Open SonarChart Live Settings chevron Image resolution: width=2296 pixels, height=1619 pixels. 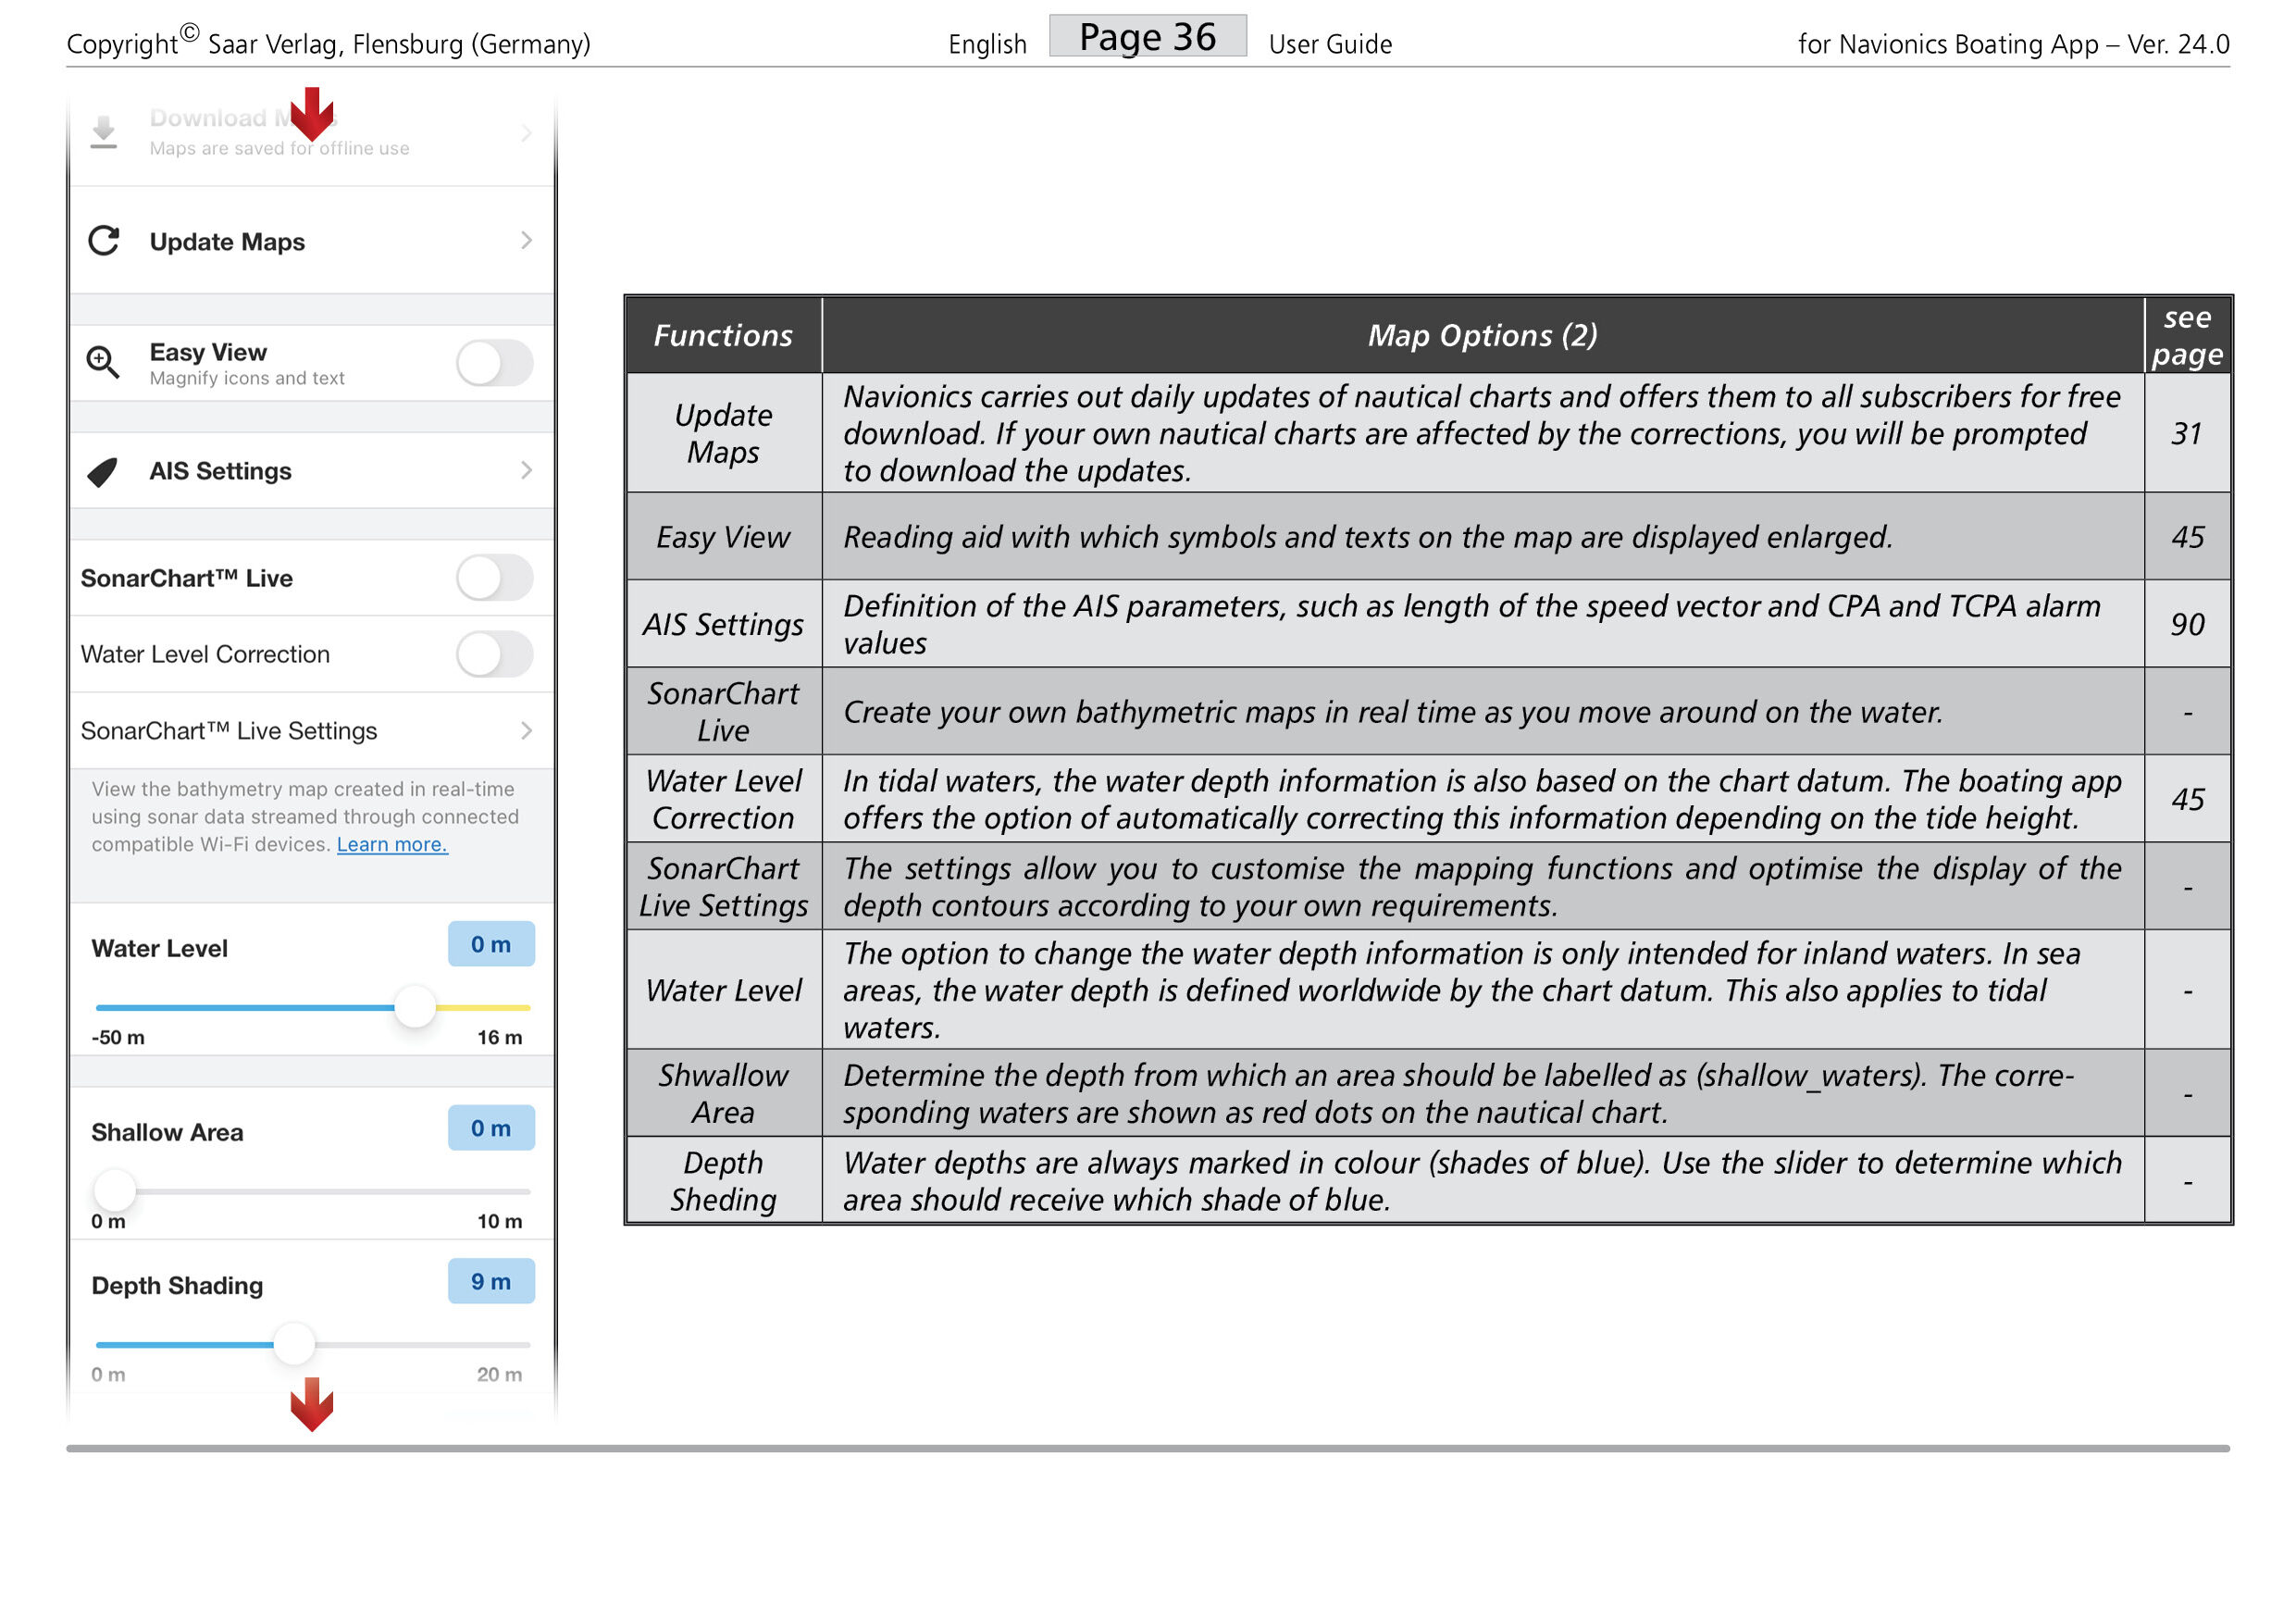pyautogui.click(x=526, y=731)
